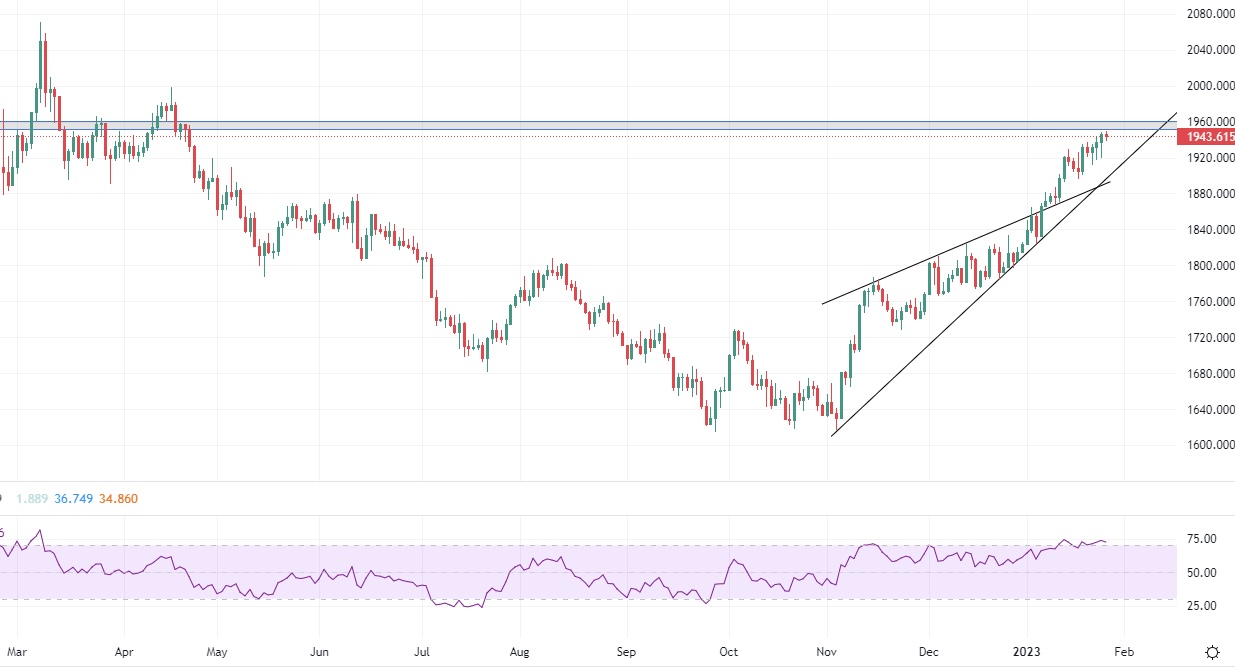The image size is (1235, 668).
Task: Open chart settings via gear icon
Action: click(1212, 653)
